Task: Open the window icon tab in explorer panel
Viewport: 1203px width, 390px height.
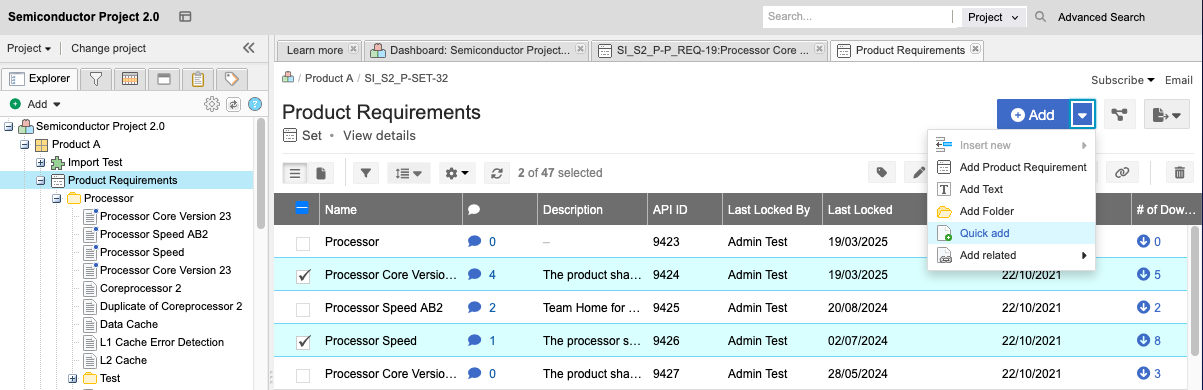Action: pos(163,78)
